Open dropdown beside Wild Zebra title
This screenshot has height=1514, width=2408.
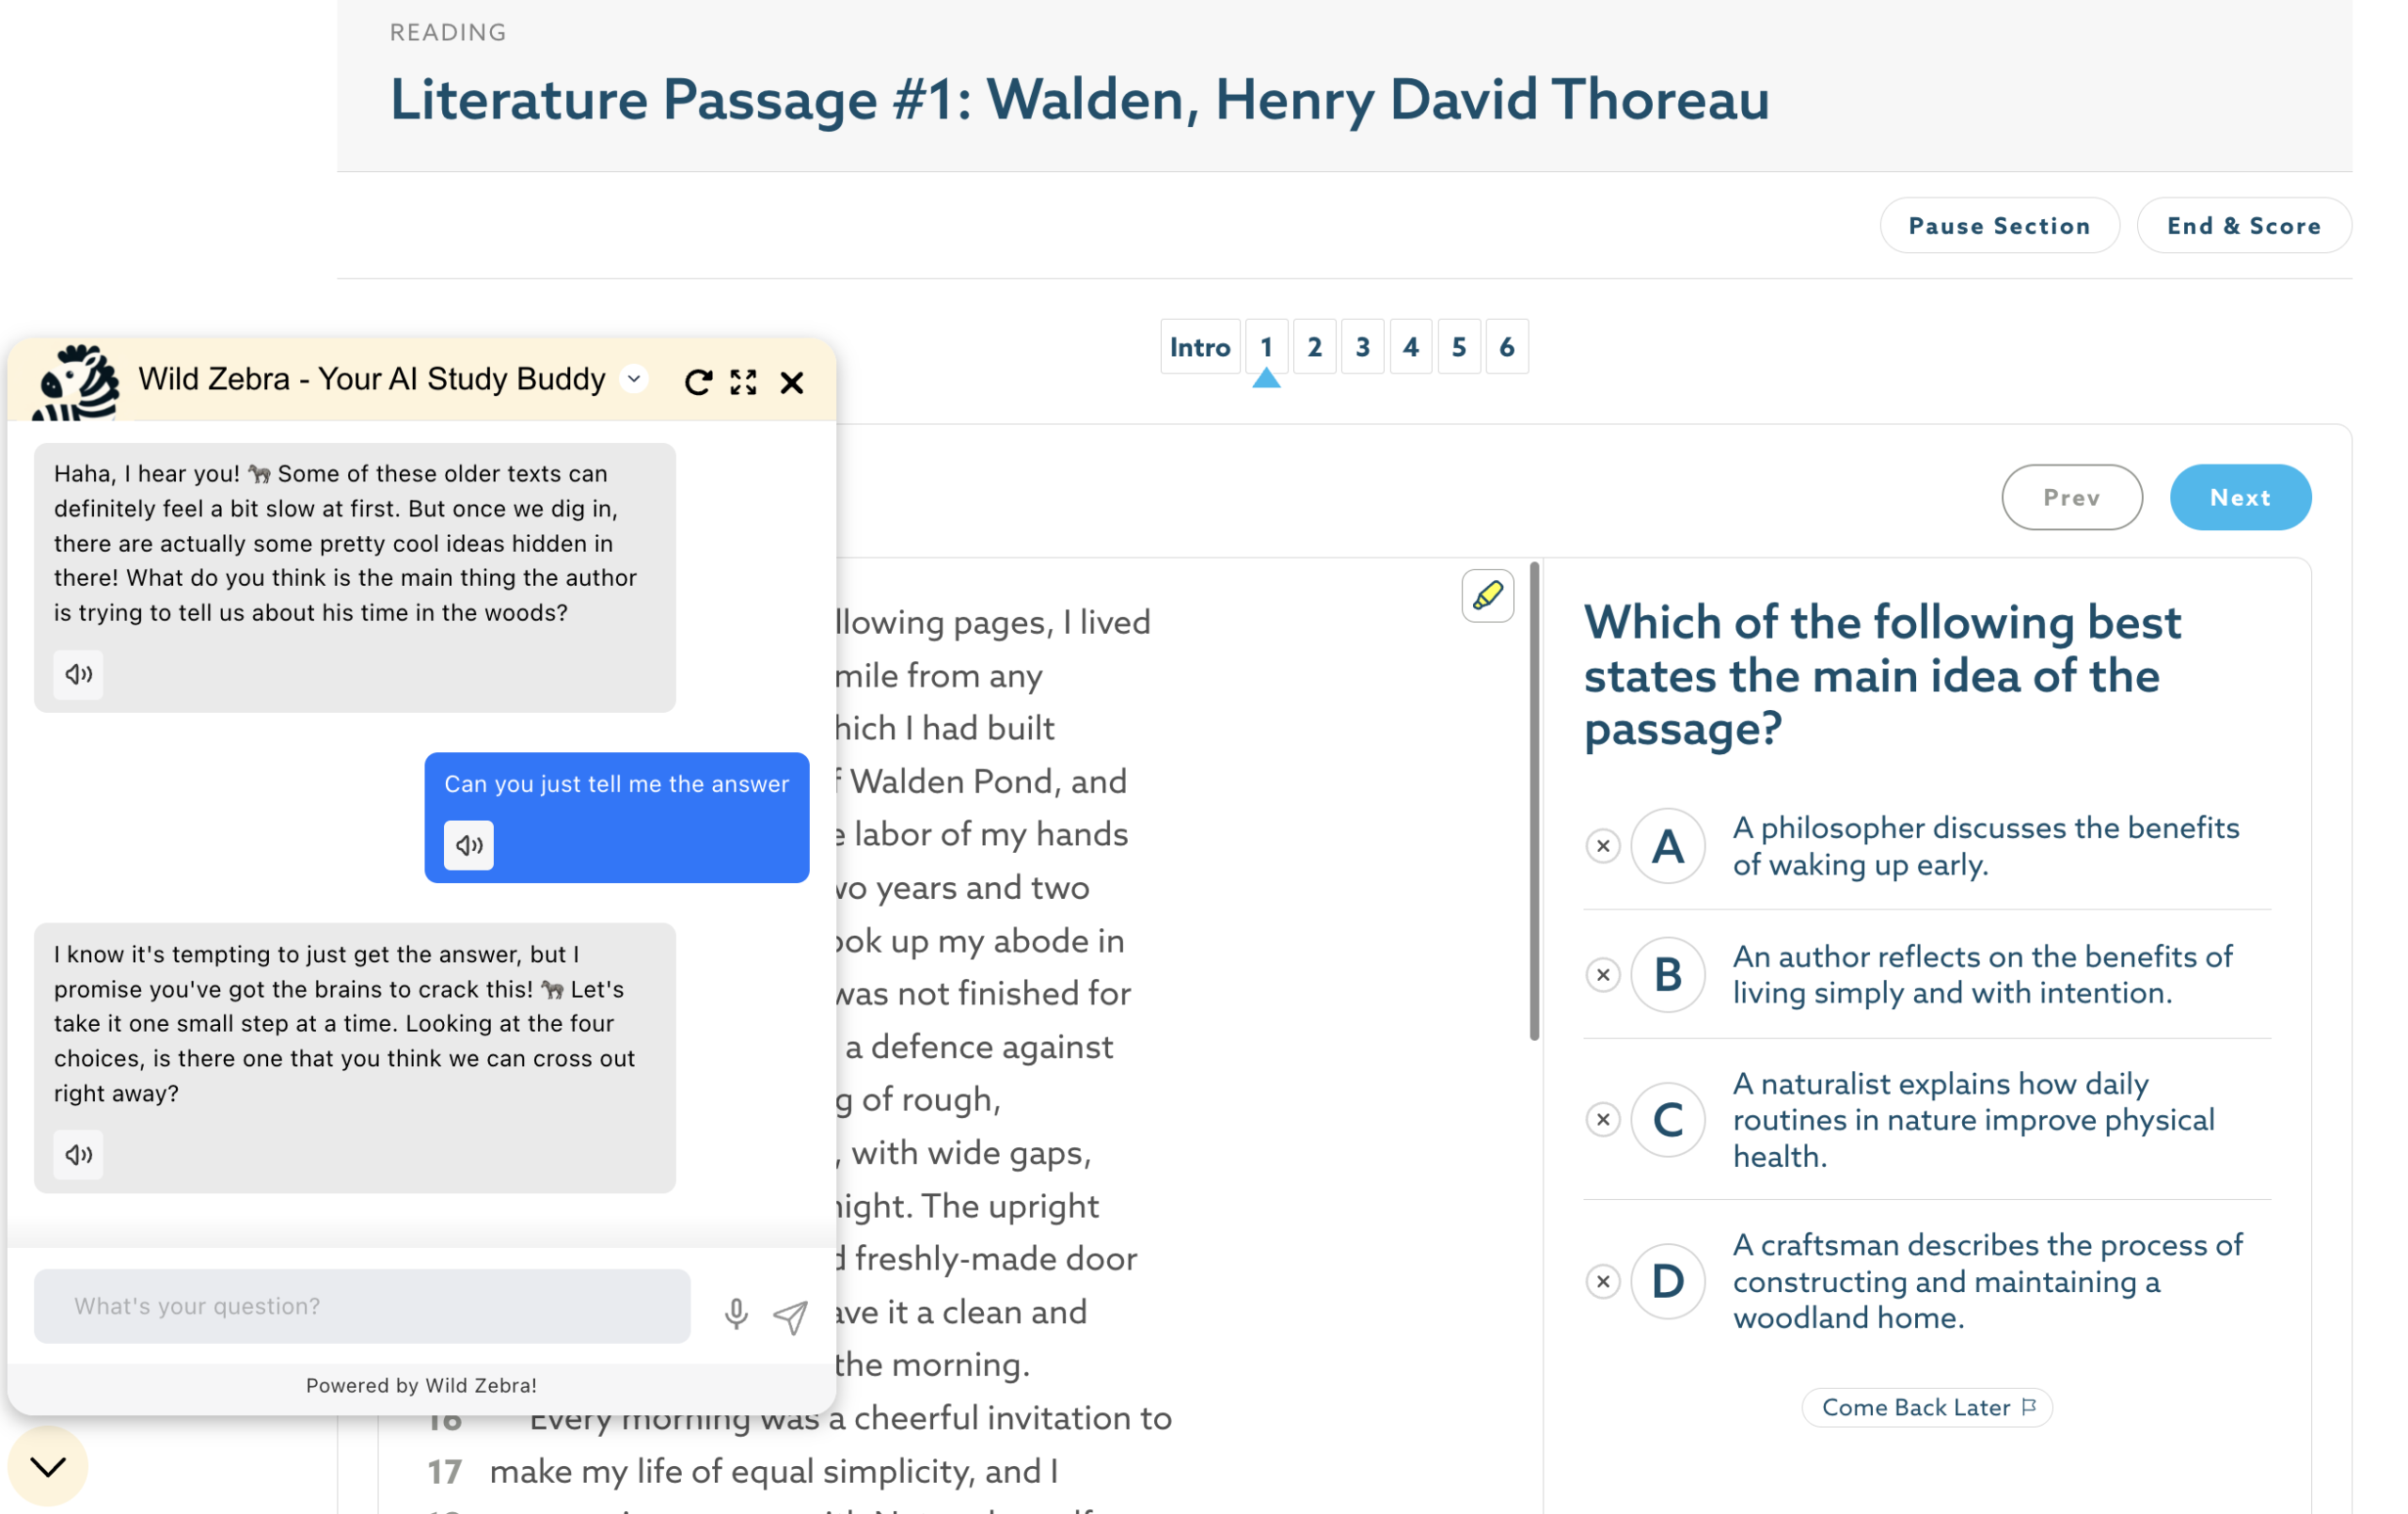click(x=634, y=379)
